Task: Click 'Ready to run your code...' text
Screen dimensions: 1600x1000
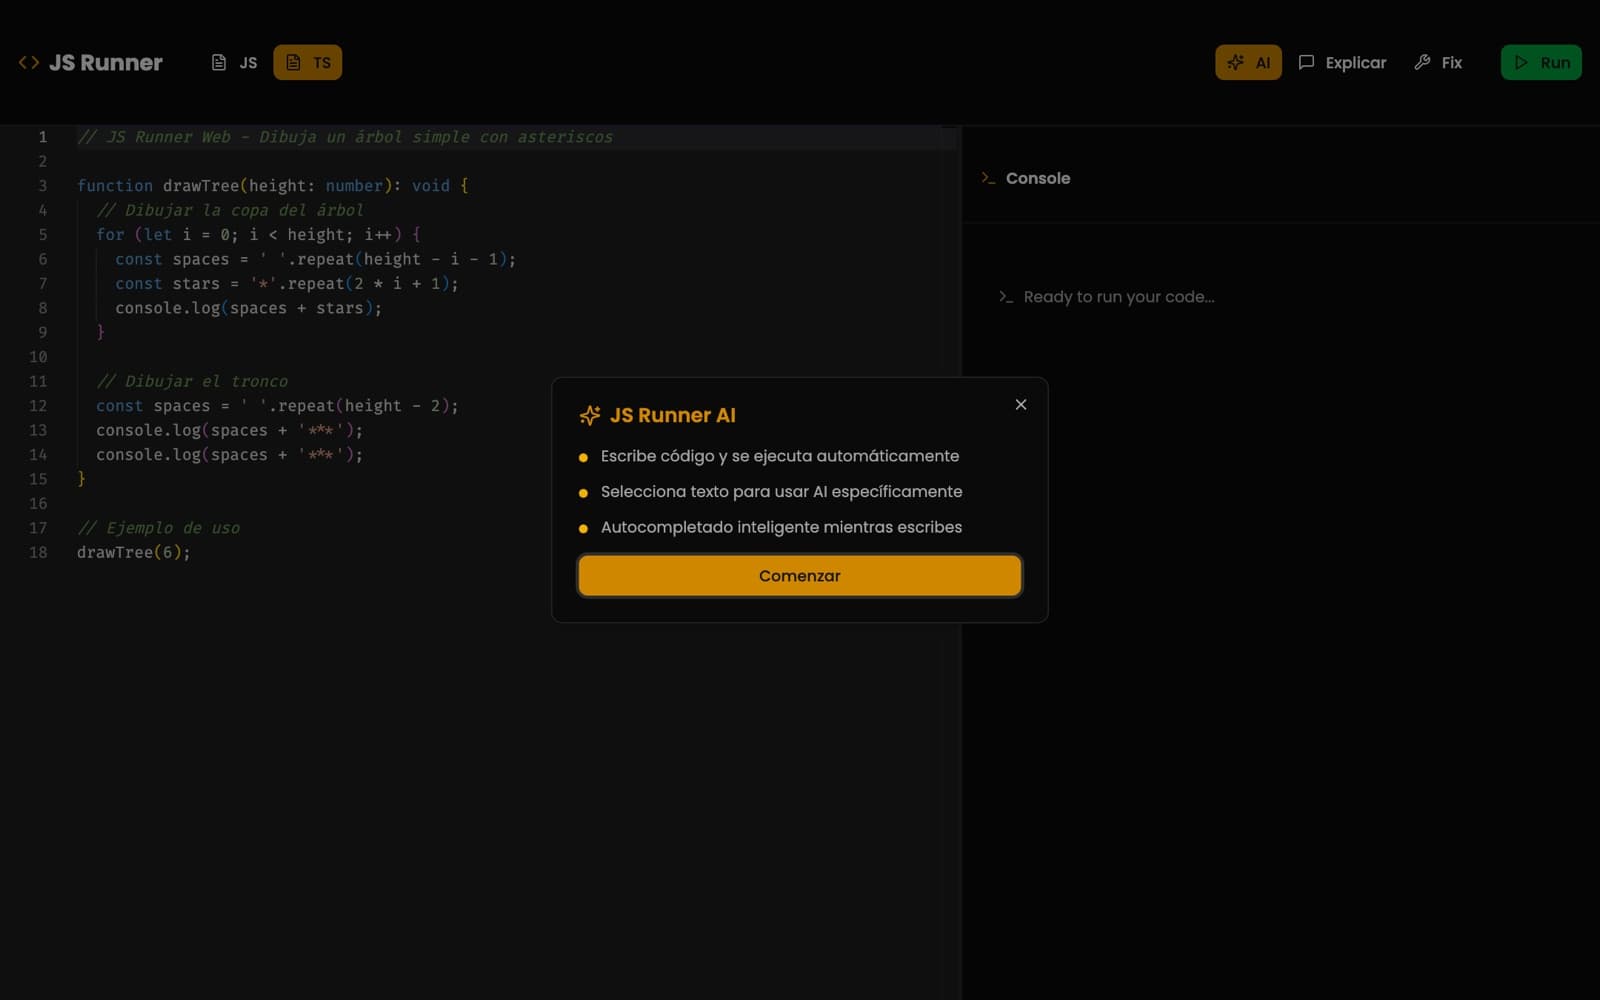Action: point(1119,297)
